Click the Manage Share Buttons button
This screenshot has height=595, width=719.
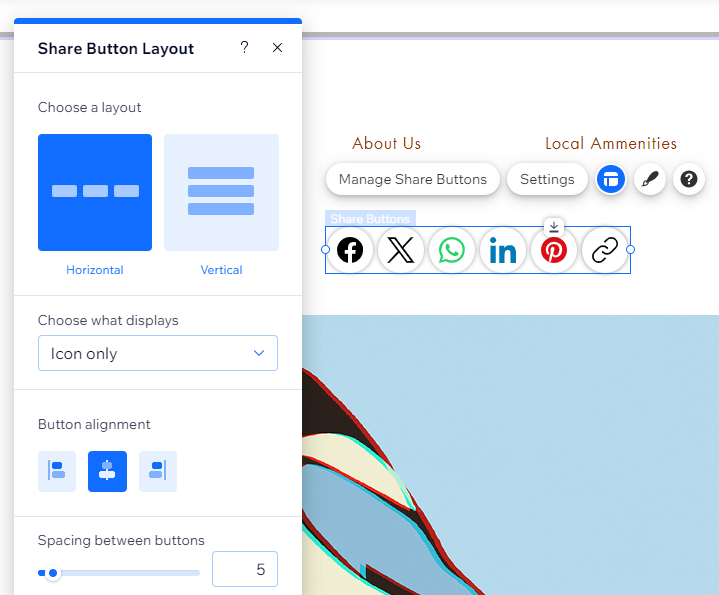pyautogui.click(x=412, y=180)
